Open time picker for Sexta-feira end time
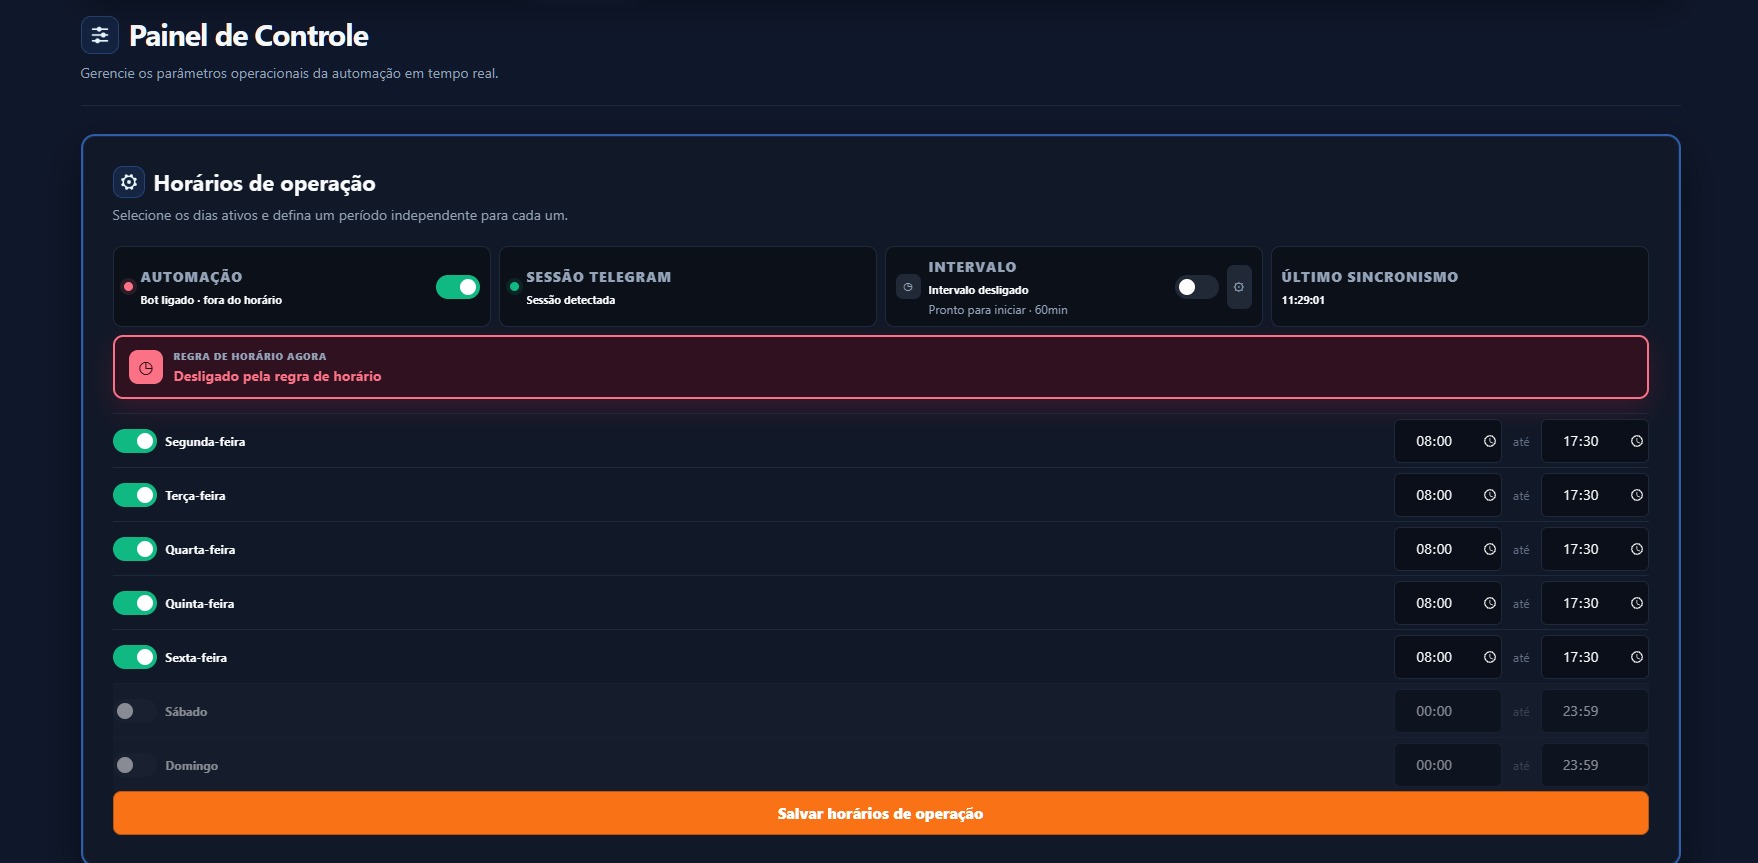1758x863 pixels. [x=1636, y=657]
